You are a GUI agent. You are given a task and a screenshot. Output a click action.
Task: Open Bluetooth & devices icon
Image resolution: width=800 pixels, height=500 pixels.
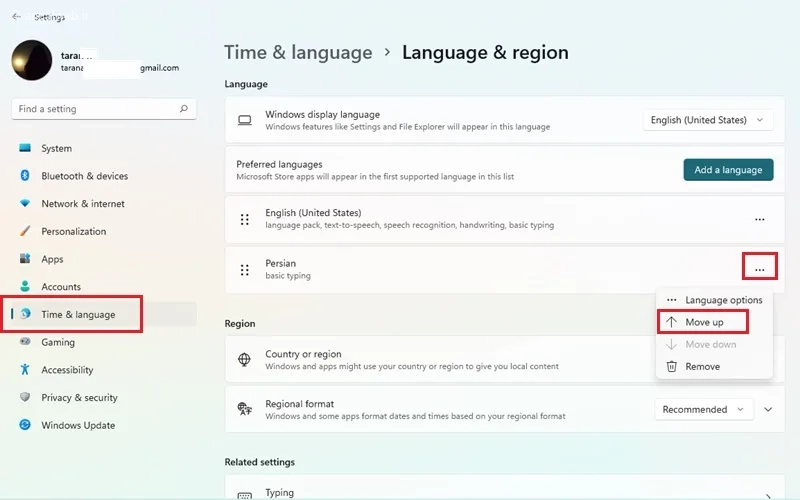24,176
